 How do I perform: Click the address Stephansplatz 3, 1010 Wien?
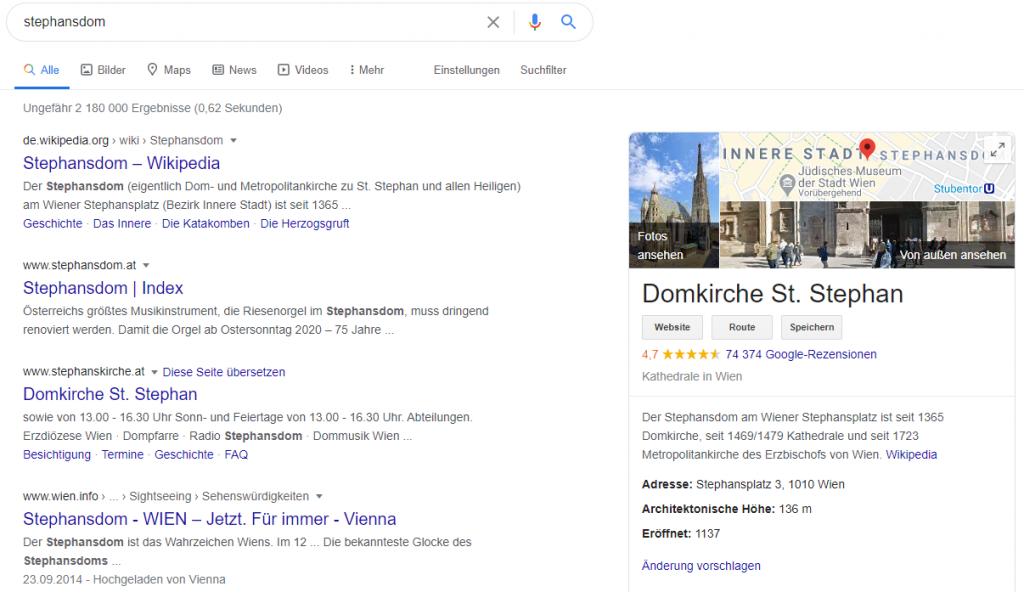(770, 484)
